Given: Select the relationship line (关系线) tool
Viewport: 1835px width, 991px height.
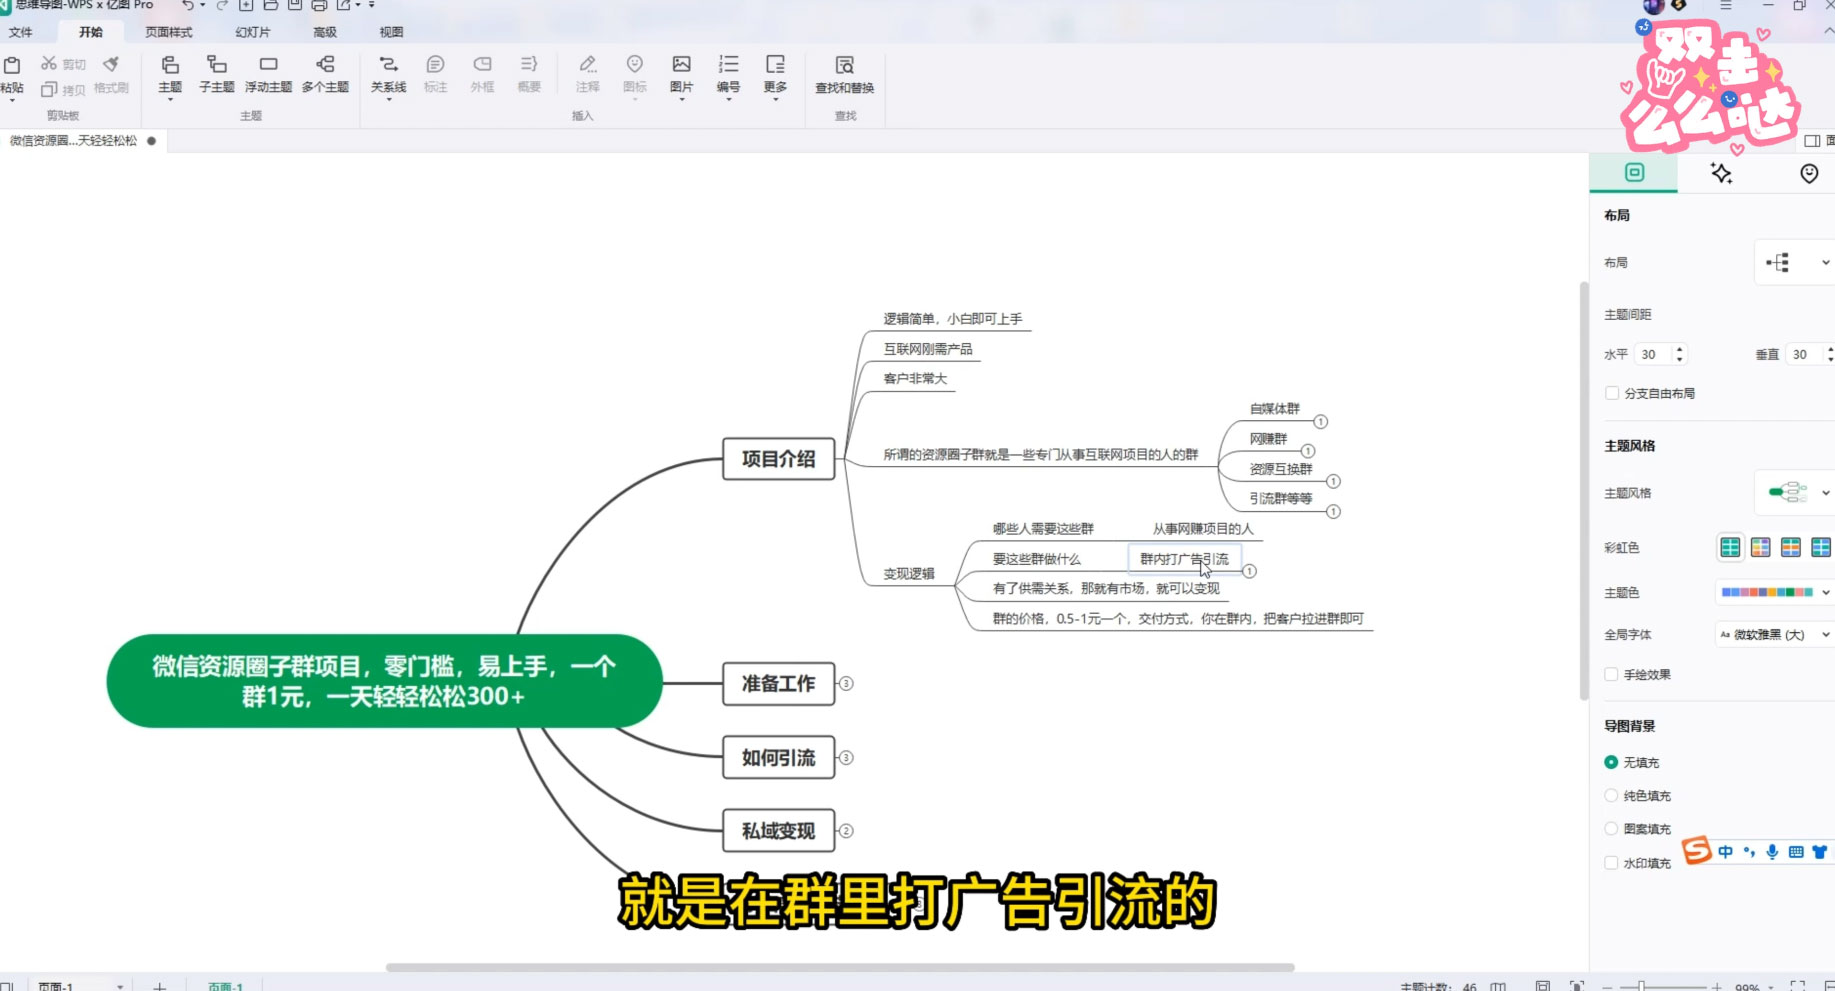Looking at the screenshot, I should (388, 72).
